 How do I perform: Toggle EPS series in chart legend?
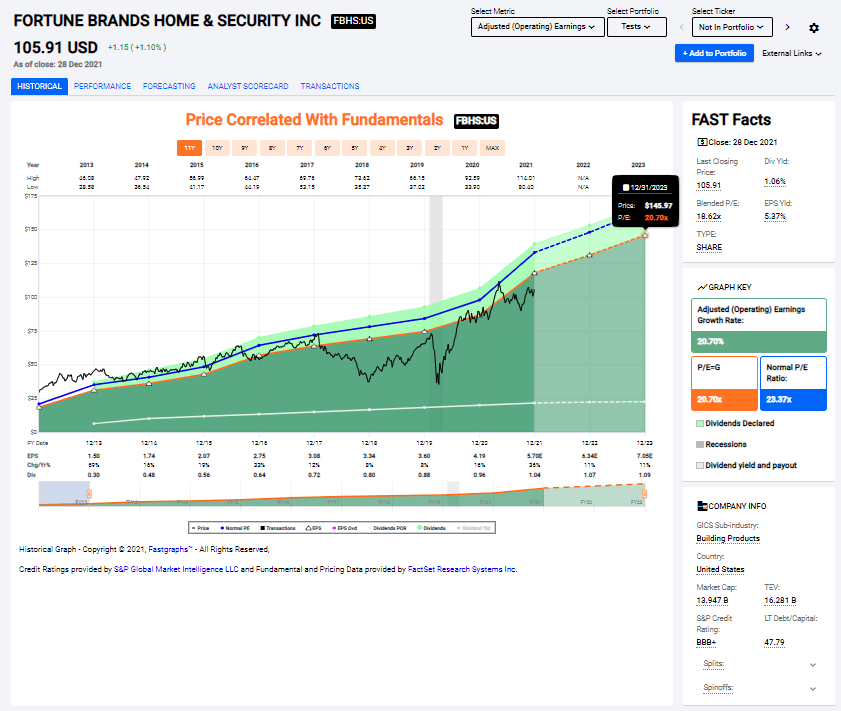(313, 528)
